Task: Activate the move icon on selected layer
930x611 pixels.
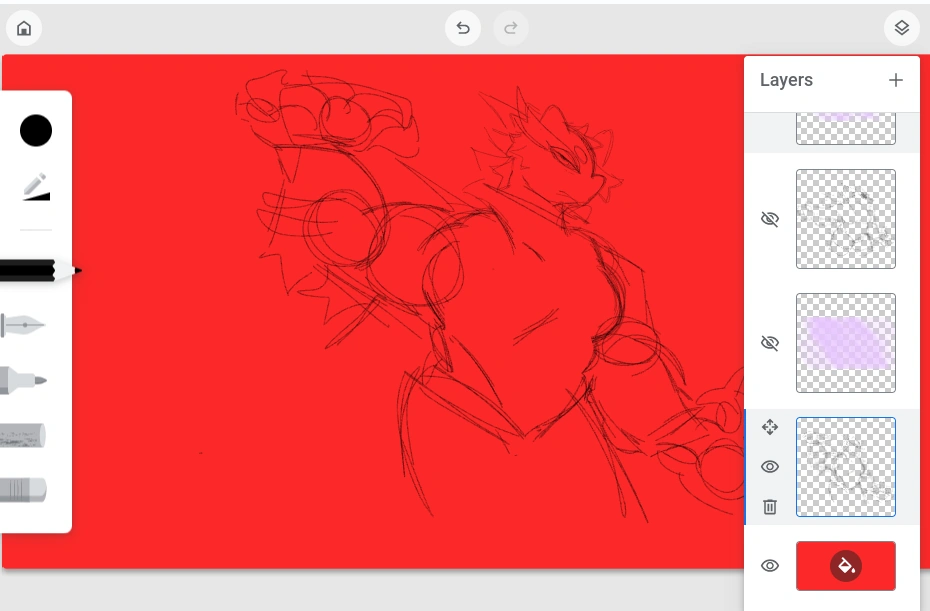Action: coord(769,427)
